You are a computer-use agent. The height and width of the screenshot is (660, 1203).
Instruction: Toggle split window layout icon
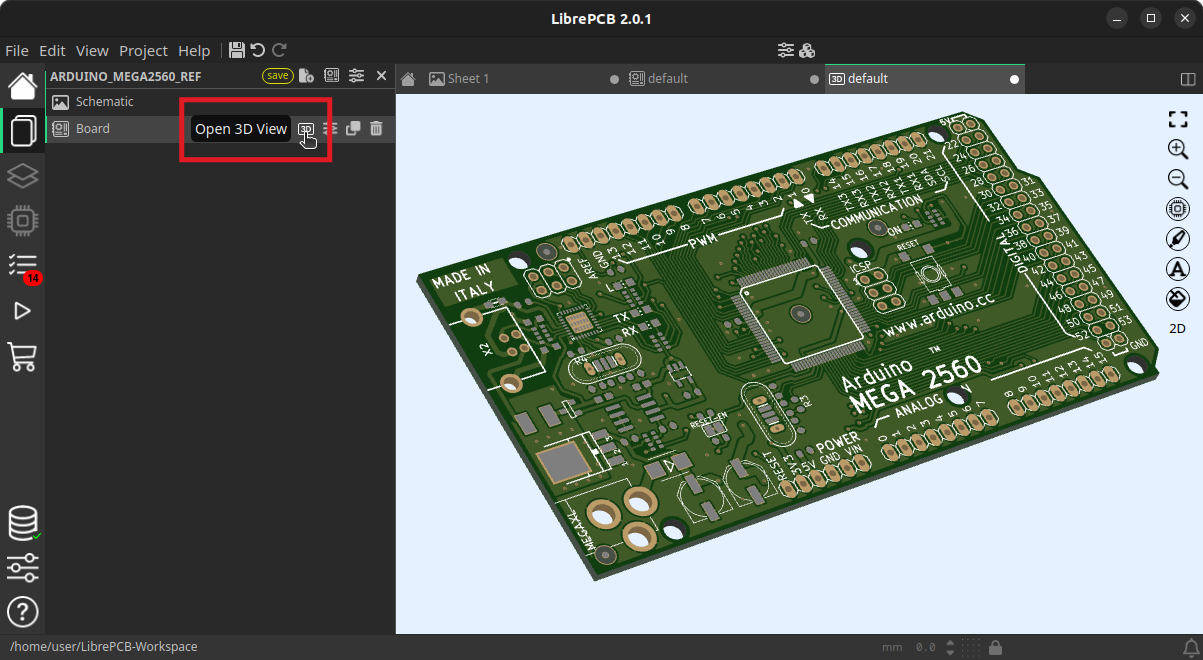[x=1187, y=78]
